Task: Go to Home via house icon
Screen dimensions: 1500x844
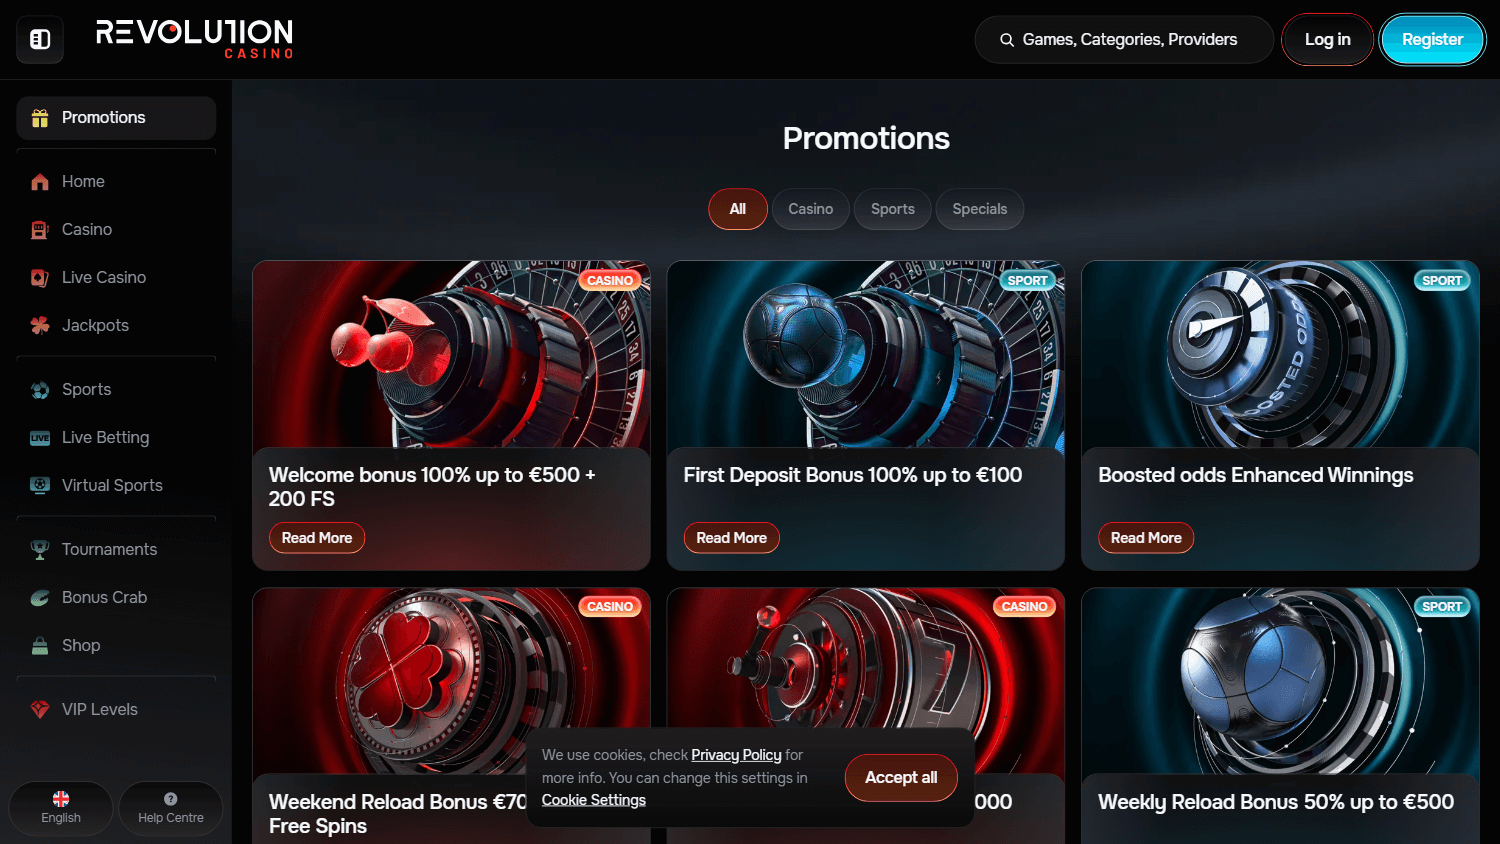Action: 40,182
